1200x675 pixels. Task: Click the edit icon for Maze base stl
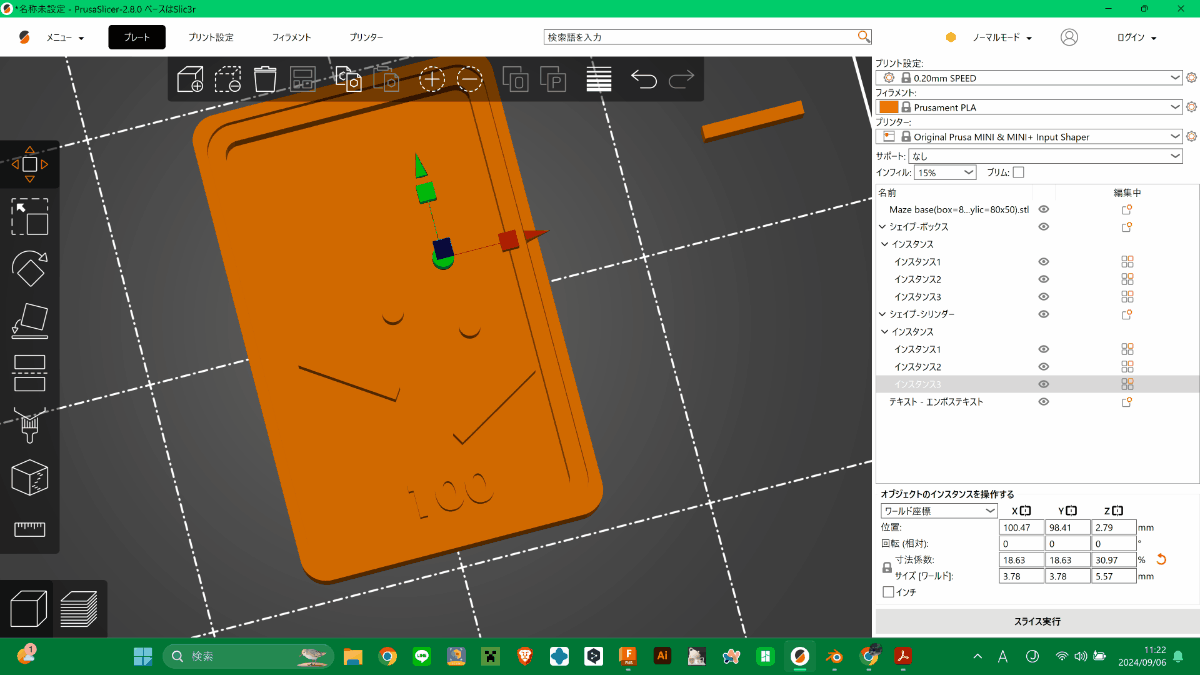click(1126, 210)
